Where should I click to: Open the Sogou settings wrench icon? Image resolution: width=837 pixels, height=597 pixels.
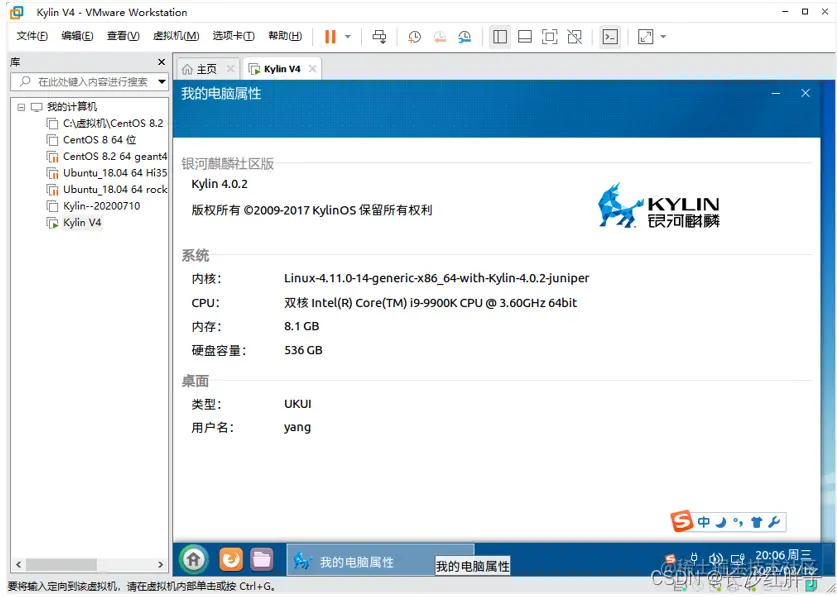coord(774,522)
